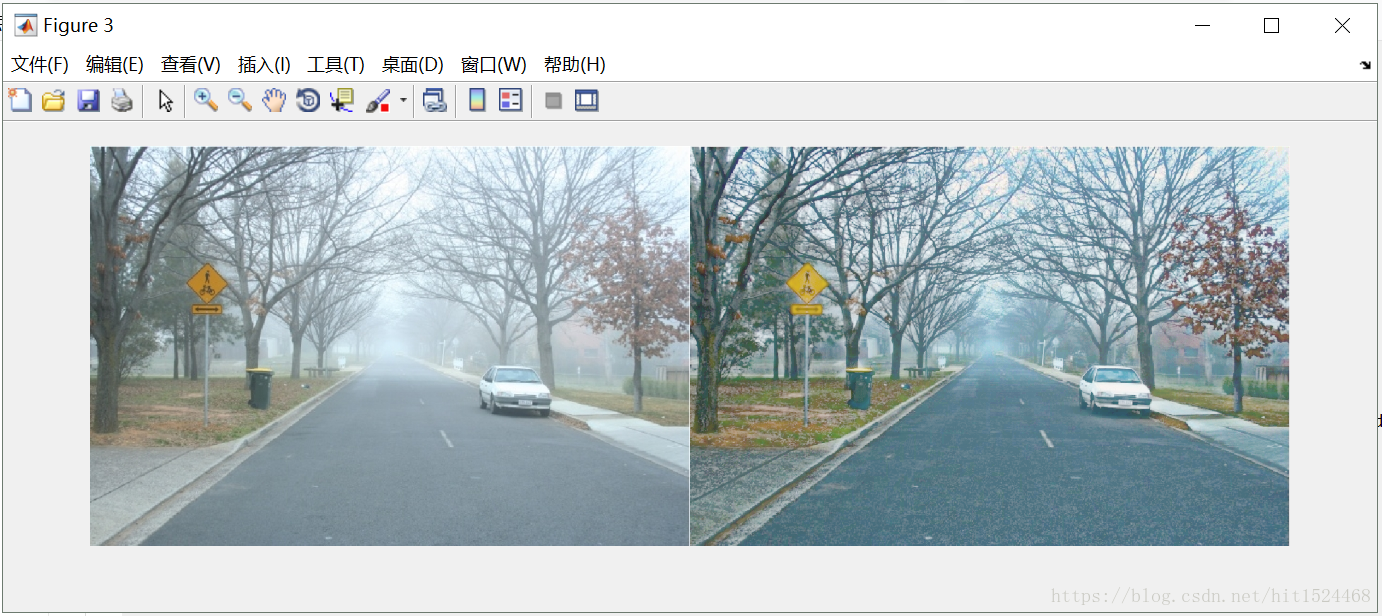Click the Link Plot icon

[434, 100]
